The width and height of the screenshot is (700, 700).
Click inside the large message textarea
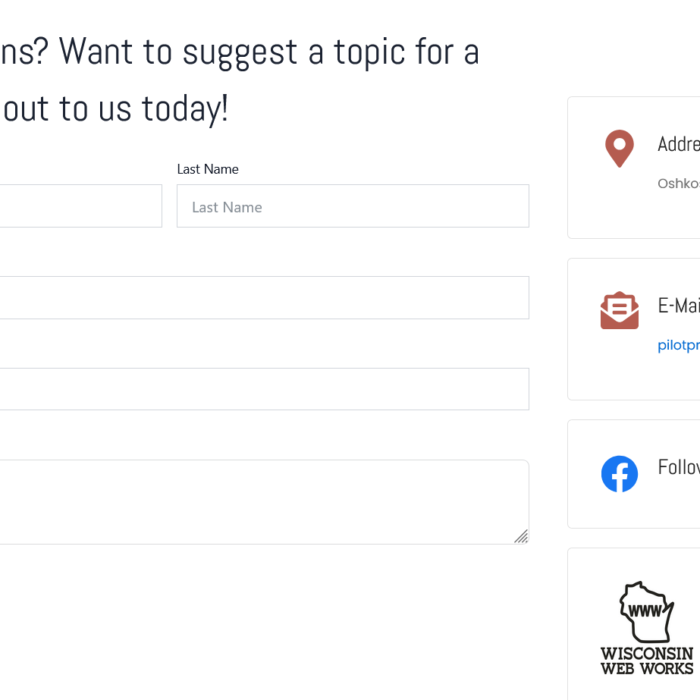[x=264, y=502]
